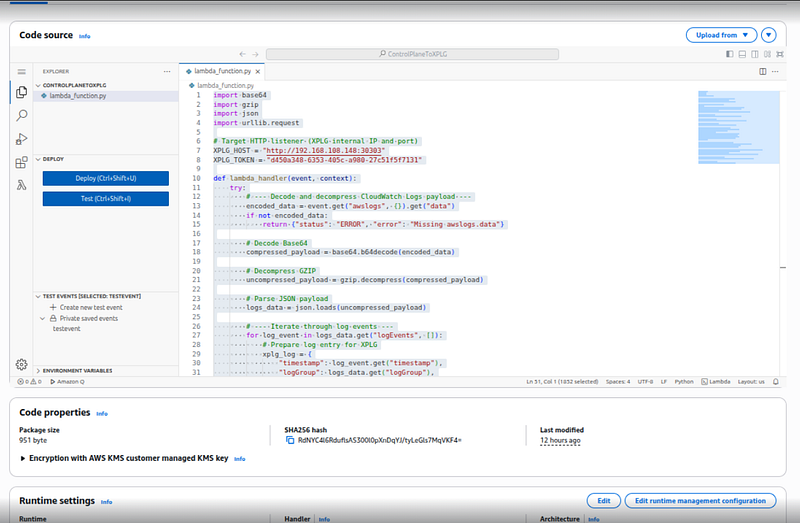
Task: Open the notifications bell in status bar
Action: pyautogui.click(x=776, y=382)
